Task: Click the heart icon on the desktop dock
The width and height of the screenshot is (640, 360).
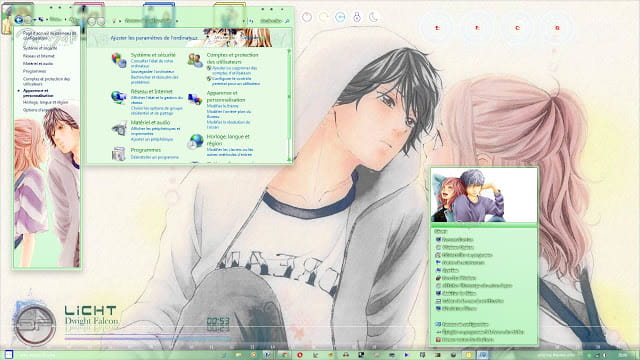Action: coord(307,17)
